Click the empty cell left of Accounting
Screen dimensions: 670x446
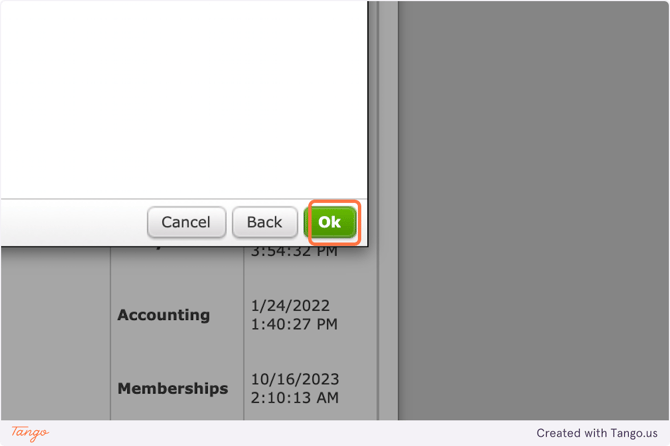pos(55,315)
